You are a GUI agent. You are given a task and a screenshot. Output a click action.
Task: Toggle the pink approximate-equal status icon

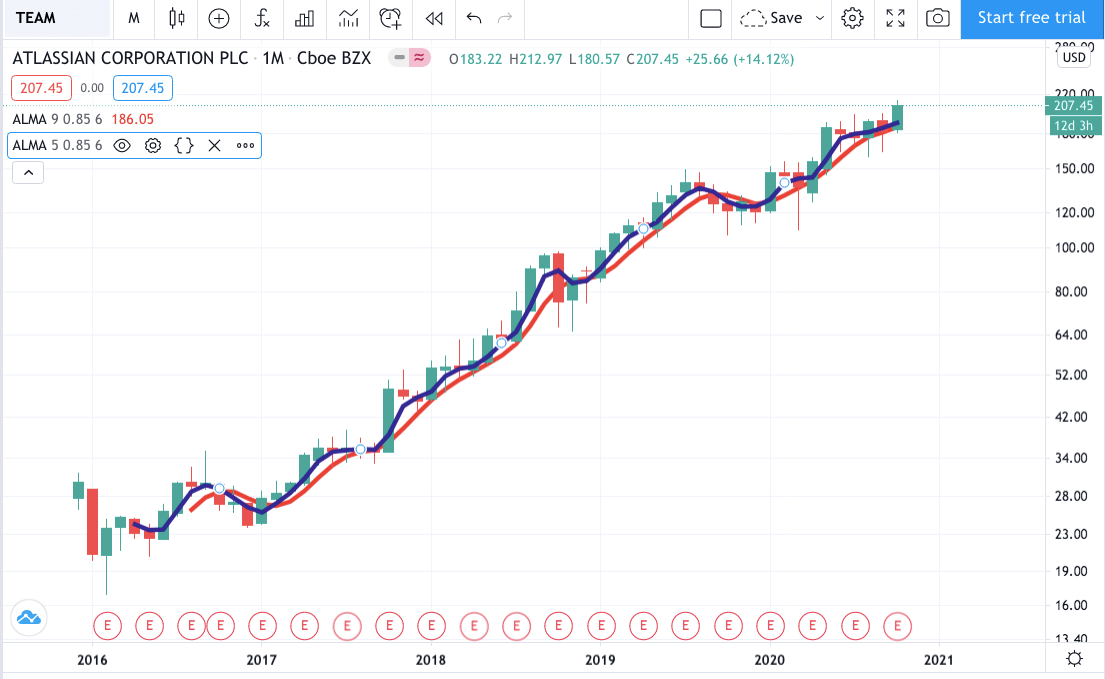[x=419, y=58]
